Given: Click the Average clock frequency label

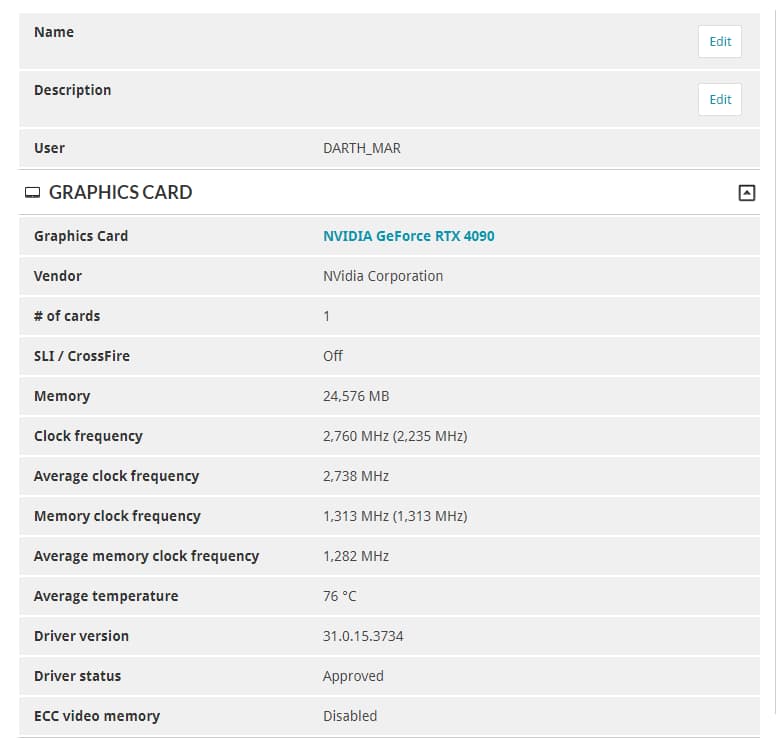Looking at the screenshot, I should point(116,476).
